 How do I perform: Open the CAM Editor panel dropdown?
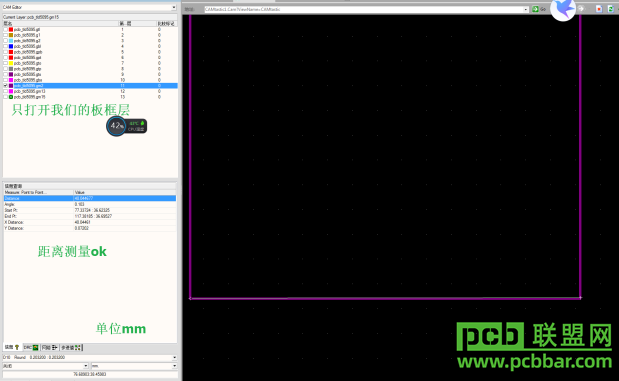174,8
